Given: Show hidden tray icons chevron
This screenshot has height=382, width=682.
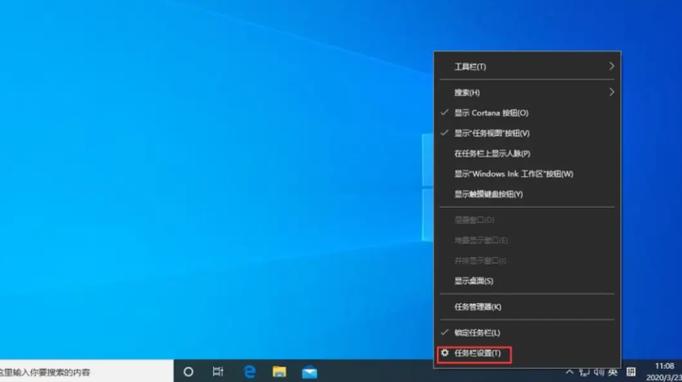Looking at the screenshot, I should pyautogui.click(x=569, y=372).
